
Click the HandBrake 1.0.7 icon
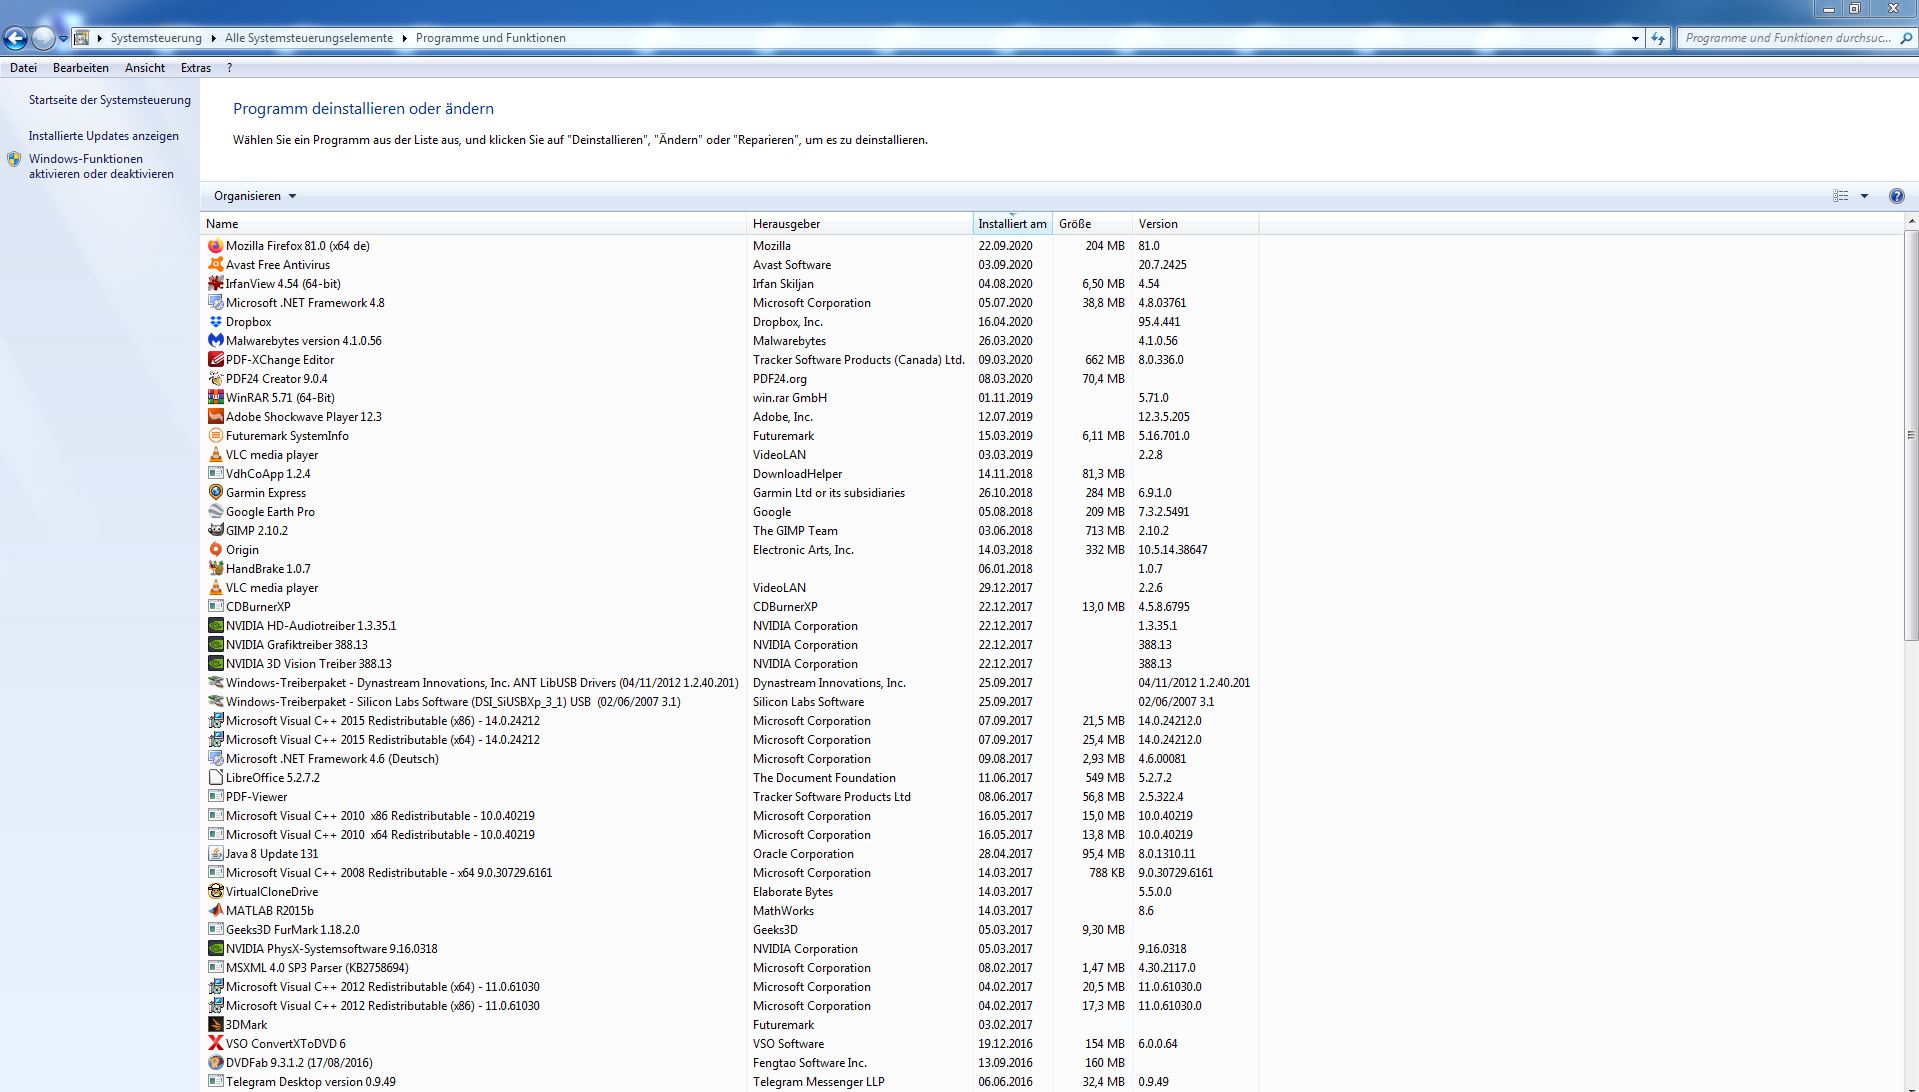click(215, 569)
